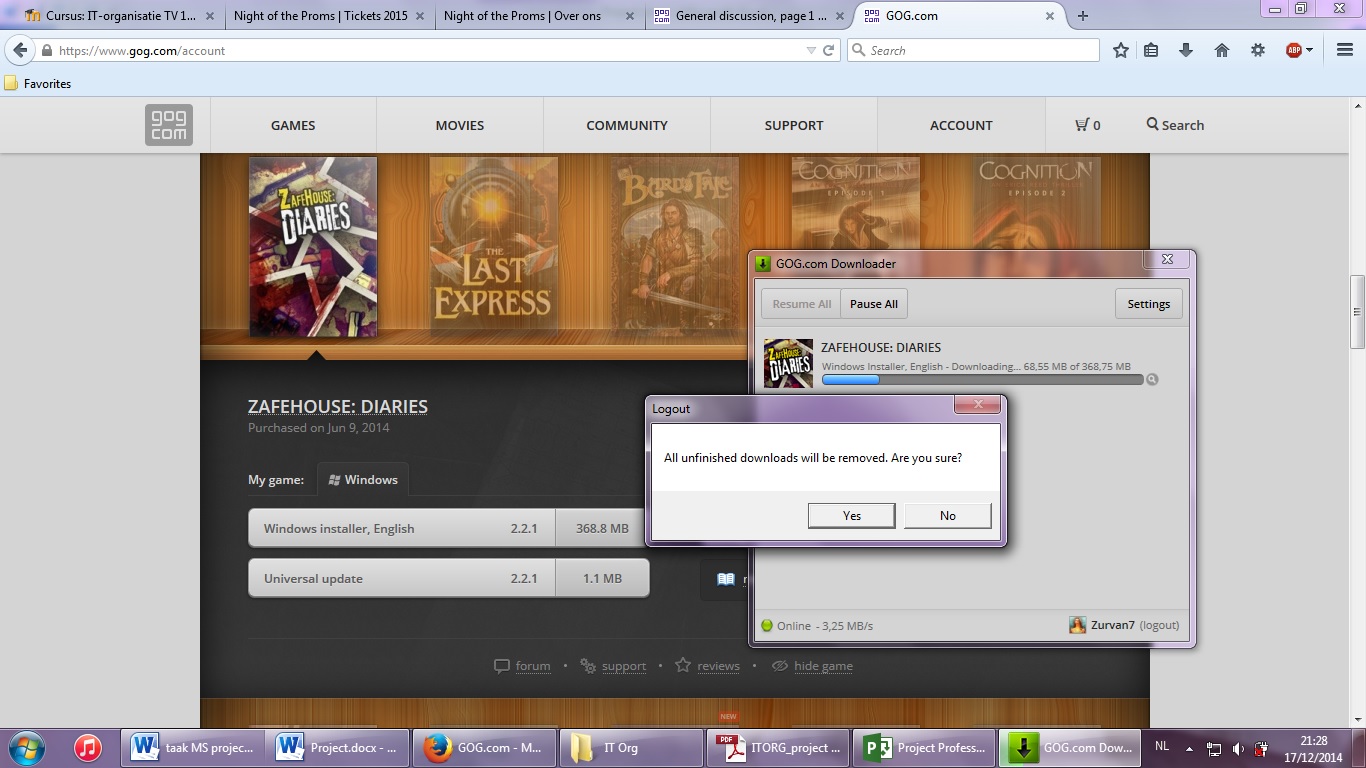Select The Bard's Tale cover on shelf
The height and width of the screenshot is (768, 1366).
pyautogui.click(x=675, y=247)
